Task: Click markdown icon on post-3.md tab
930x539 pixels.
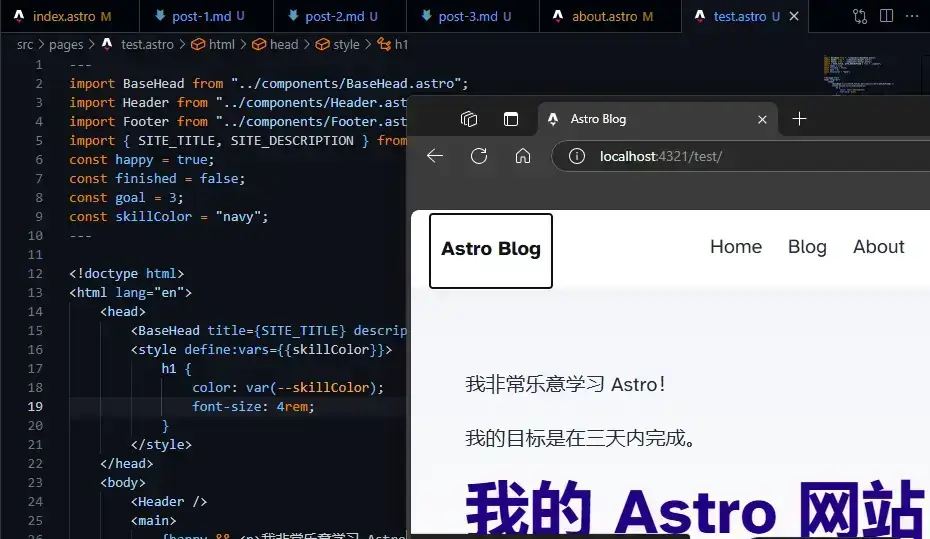Action: click(426, 16)
